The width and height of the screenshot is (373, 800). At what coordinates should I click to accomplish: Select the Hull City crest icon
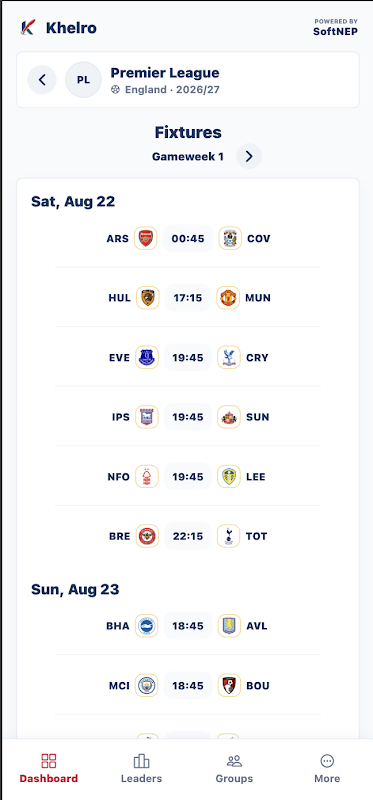click(147, 298)
